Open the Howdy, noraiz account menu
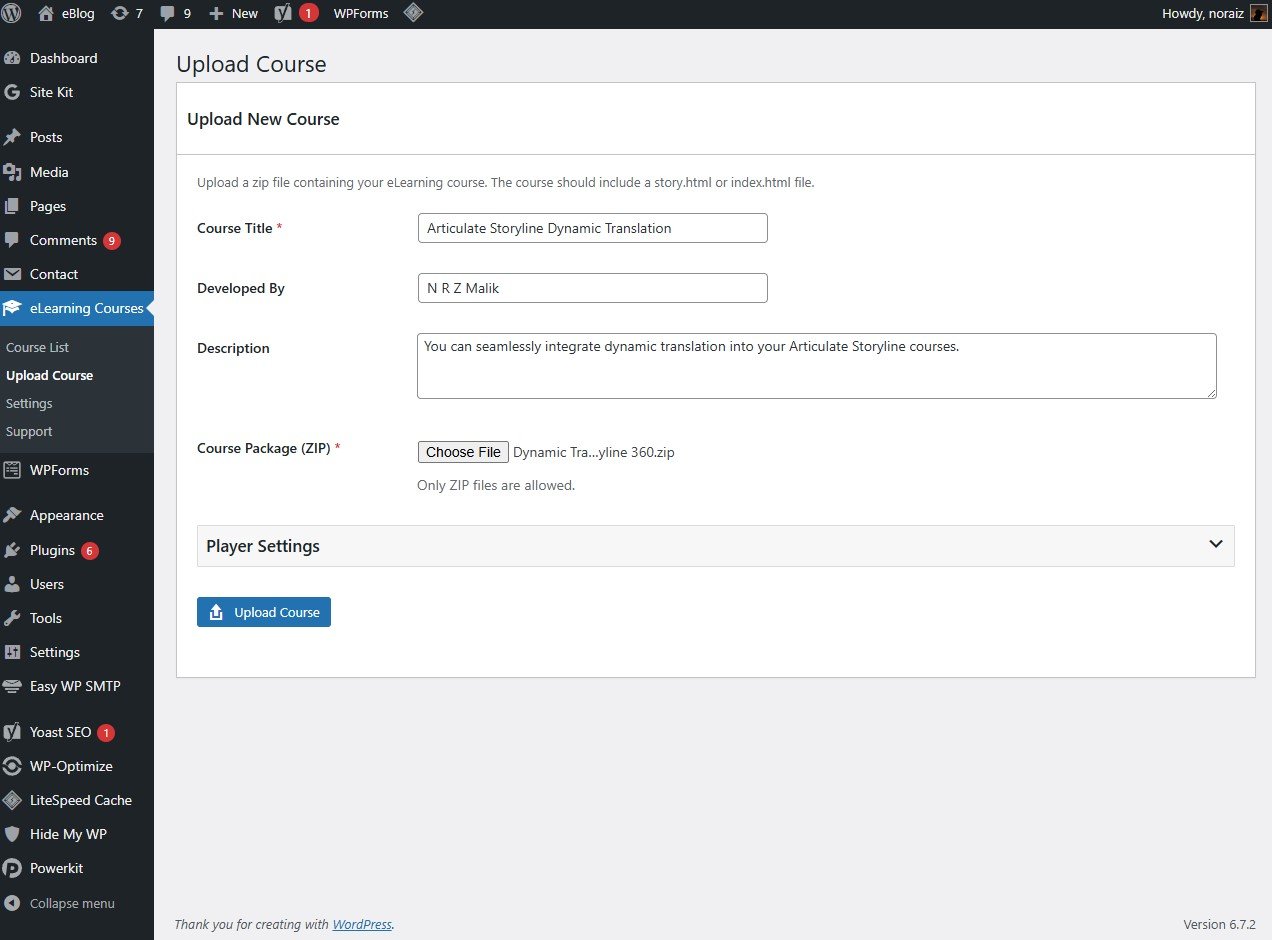This screenshot has height=940, width=1272. pyautogui.click(x=1204, y=13)
